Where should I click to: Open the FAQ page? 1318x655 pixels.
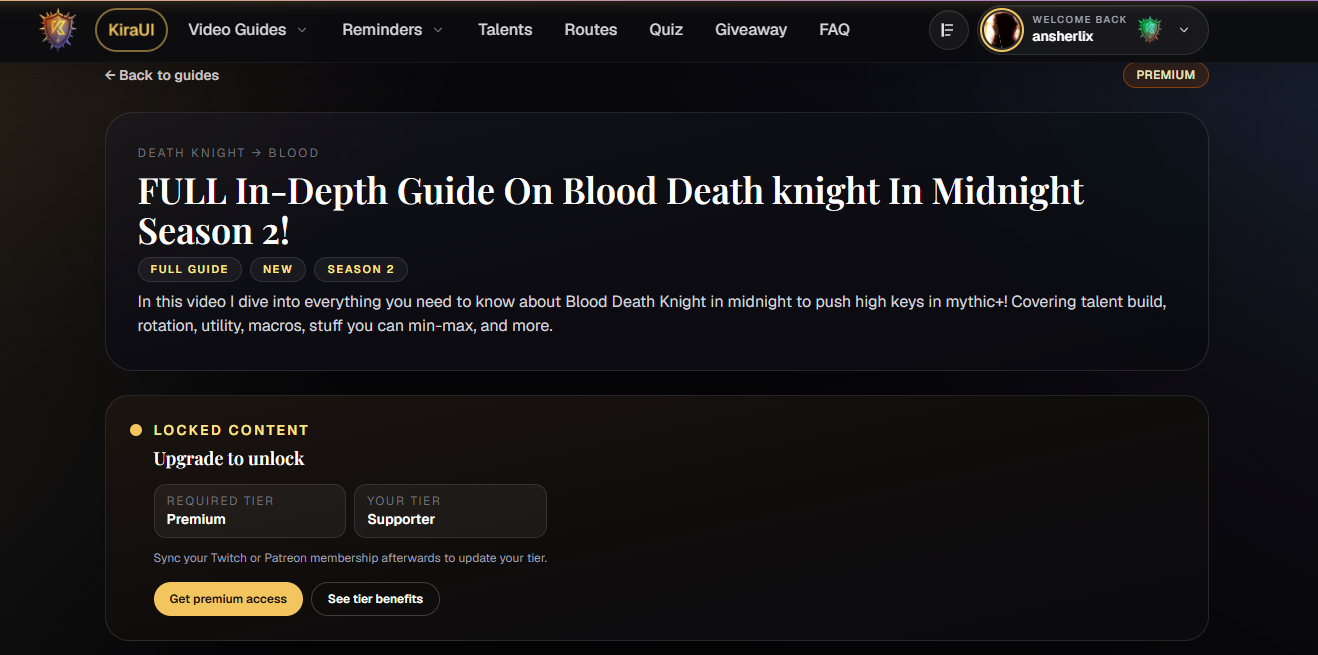(834, 30)
